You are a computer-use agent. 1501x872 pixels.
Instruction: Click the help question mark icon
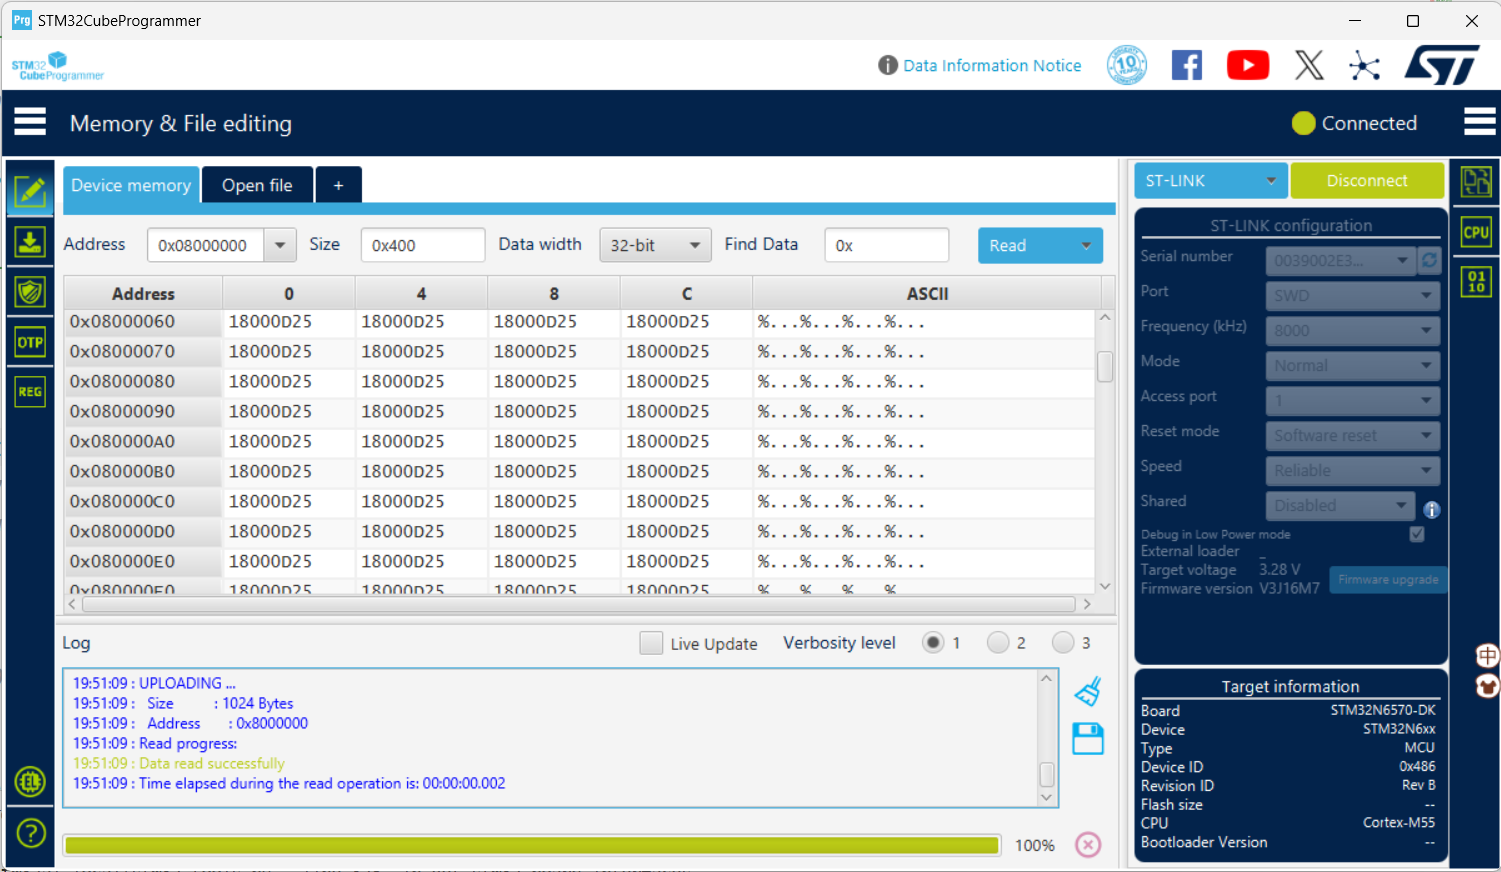click(x=30, y=832)
